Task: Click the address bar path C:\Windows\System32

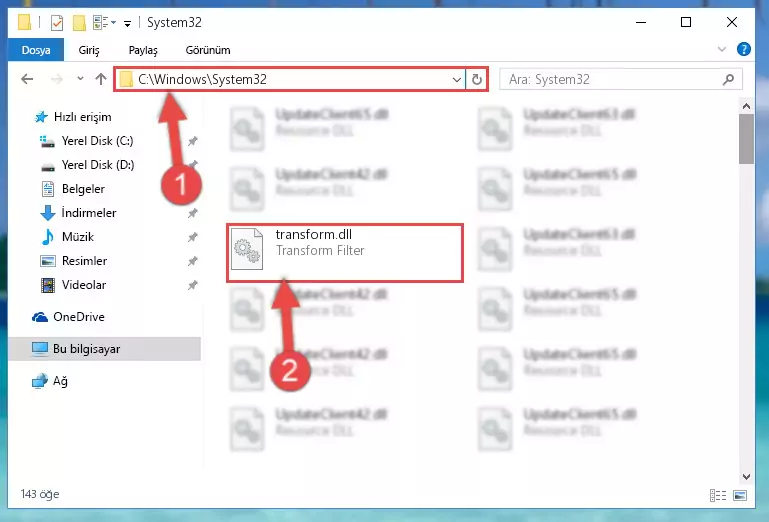Action: coord(202,79)
